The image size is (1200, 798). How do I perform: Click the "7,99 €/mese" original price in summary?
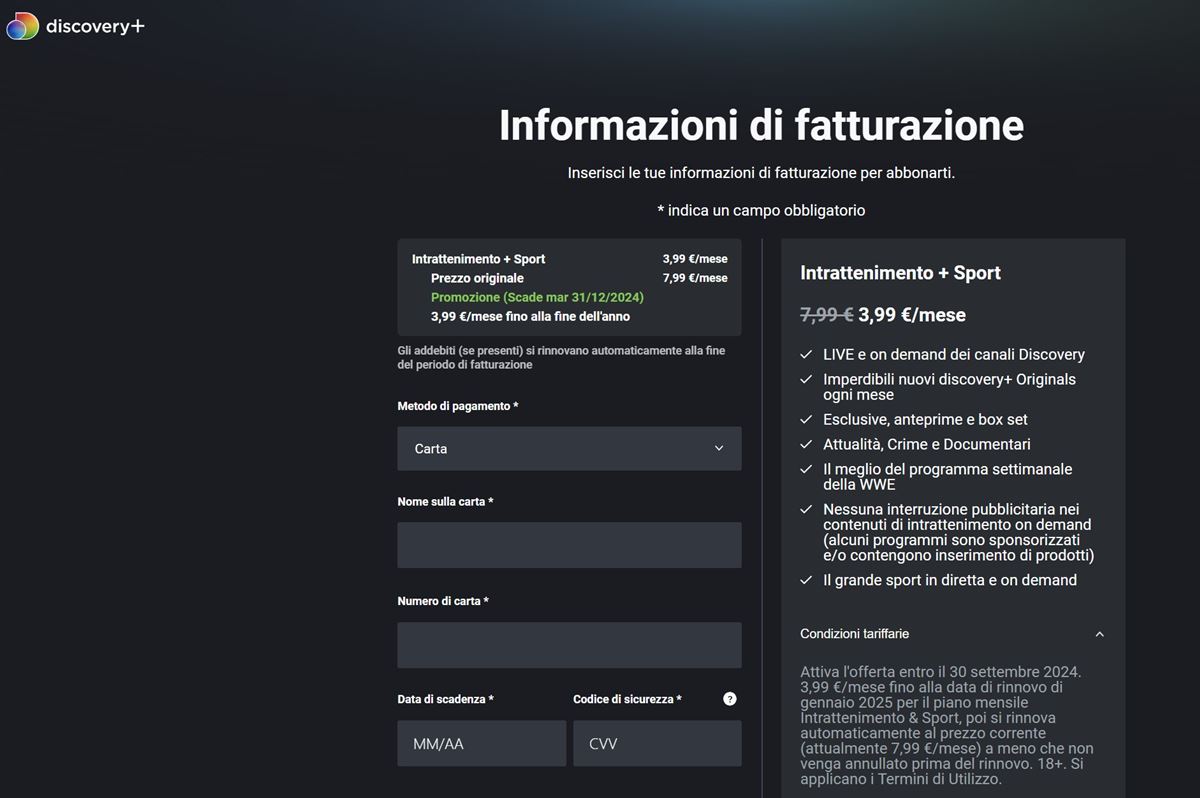695,278
